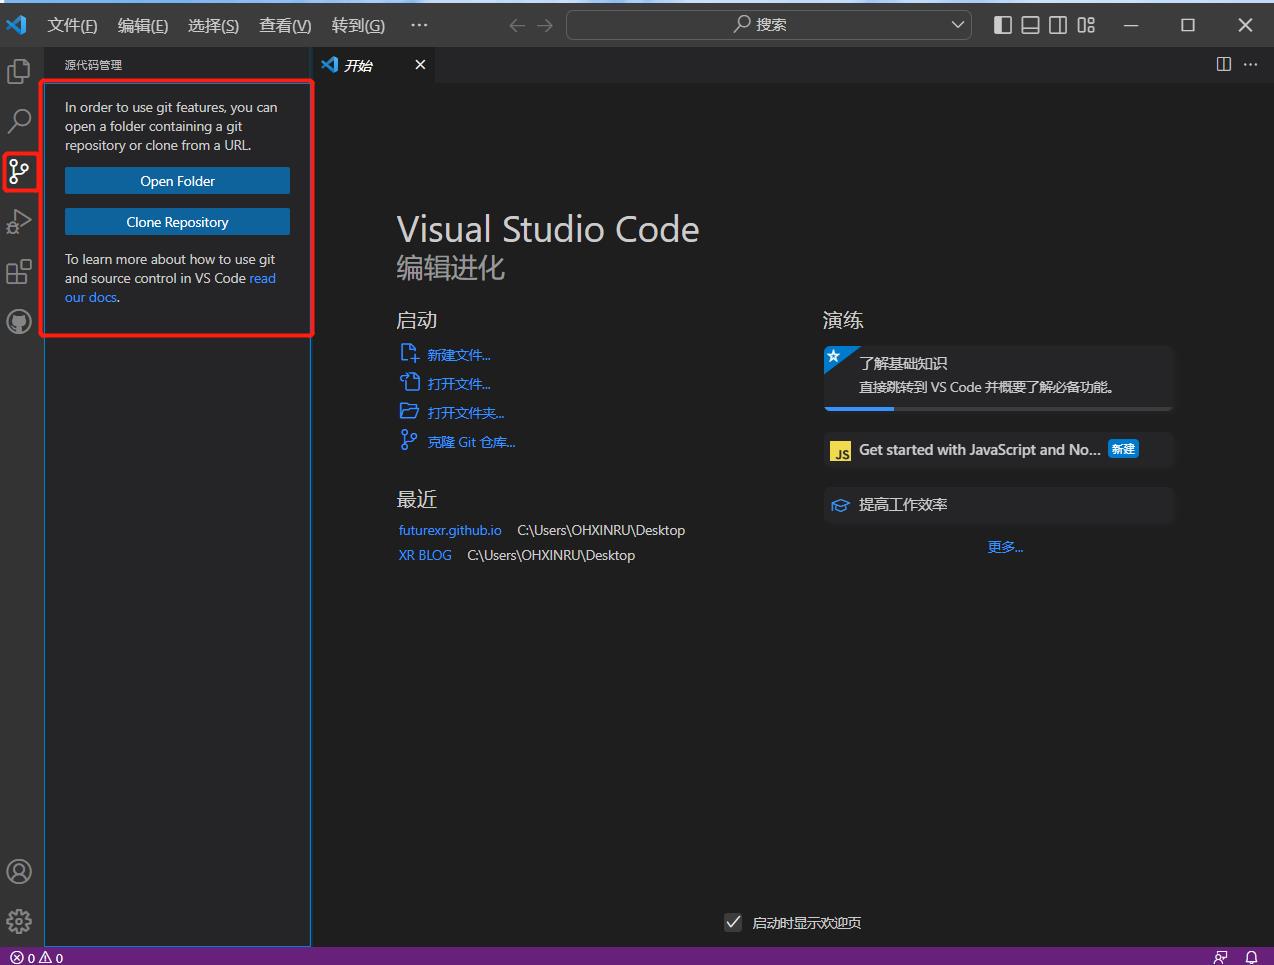
Task: Open editor More Actions ellipsis
Action: (1251, 64)
